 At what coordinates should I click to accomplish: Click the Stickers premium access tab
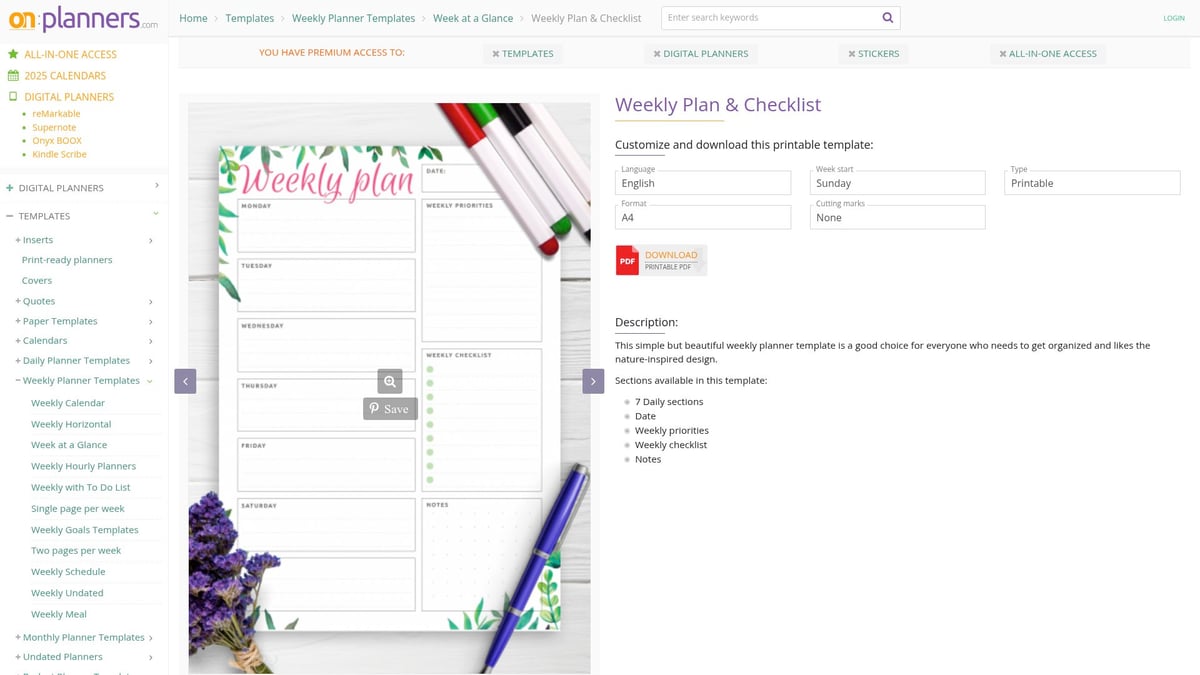click(873, 54)
